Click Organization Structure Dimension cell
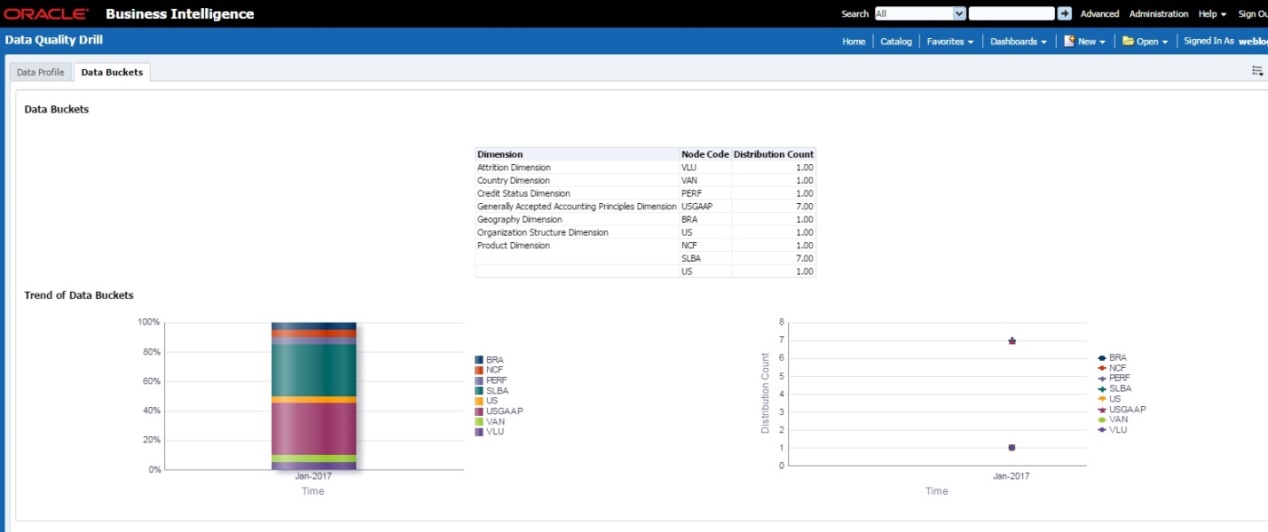The width and height of the screenshot is (1268, 532). point(577,232)
